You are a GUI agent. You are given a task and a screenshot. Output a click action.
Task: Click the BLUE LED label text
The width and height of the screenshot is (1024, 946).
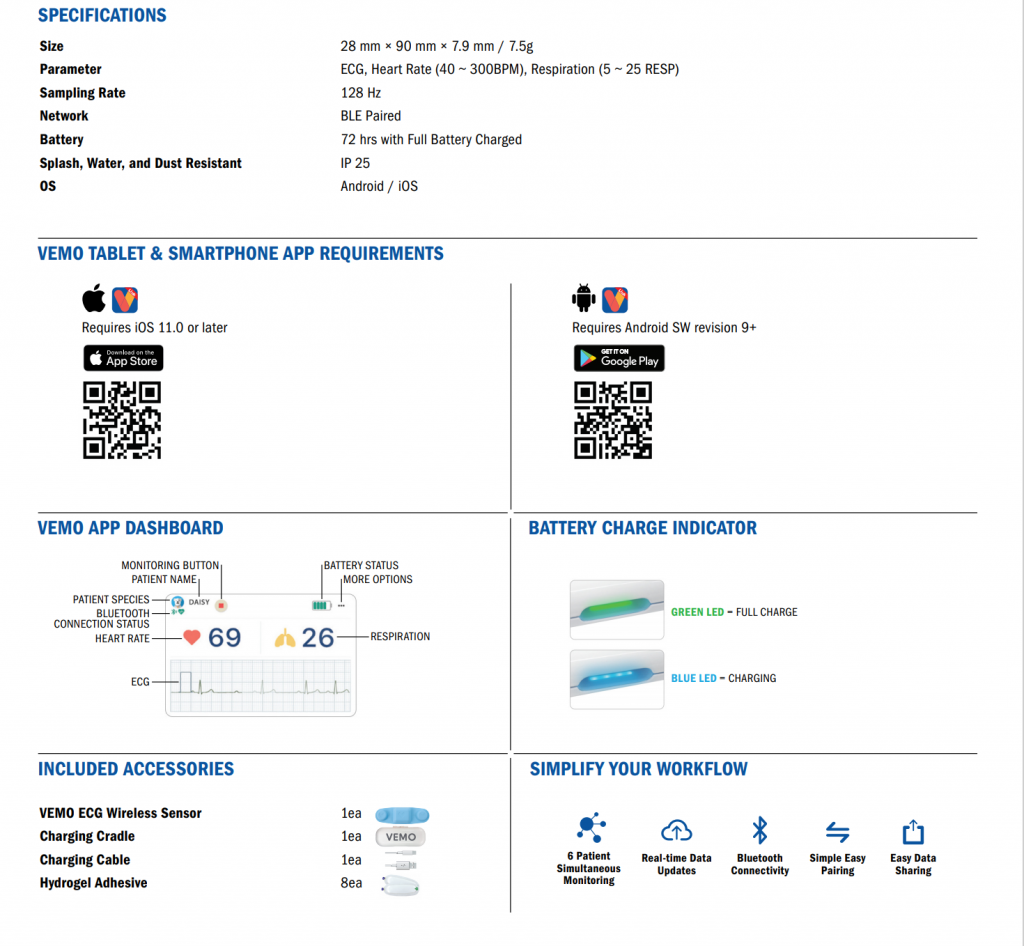tap(694, 678)
